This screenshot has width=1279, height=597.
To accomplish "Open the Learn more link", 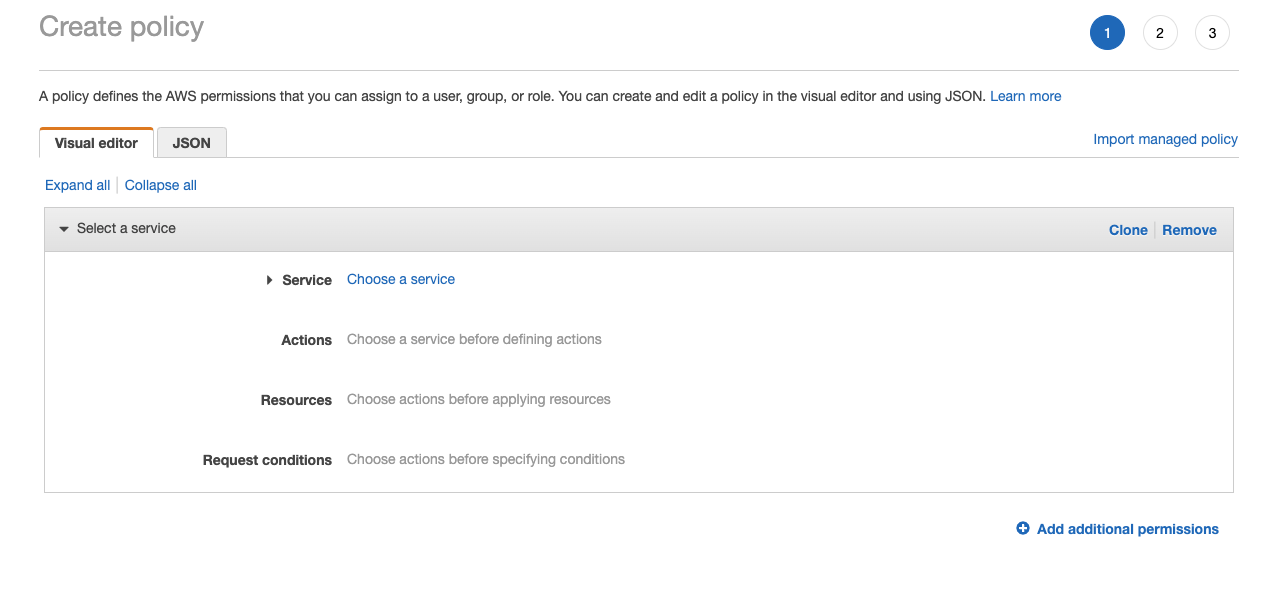I will (x=1026, y=96).
